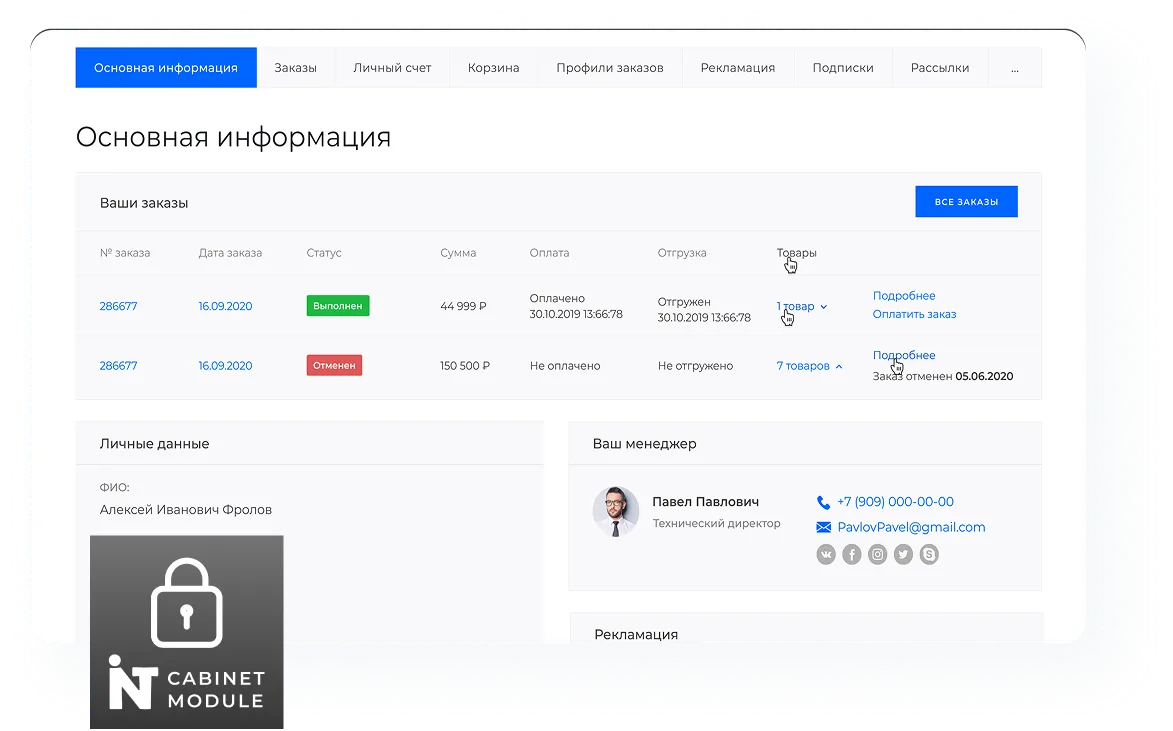Image resolution: width=1173 pixels, height=731 pixels.
Task: Click the PavlovPavel@gmail.com email link
Action: [x=911, y=527]
